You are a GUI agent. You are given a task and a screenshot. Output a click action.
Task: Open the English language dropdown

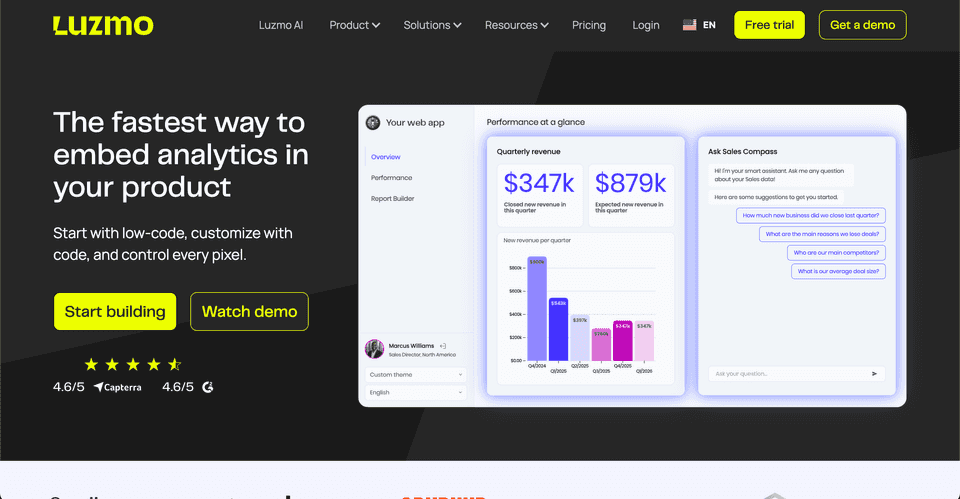click(x=416, y=392)
